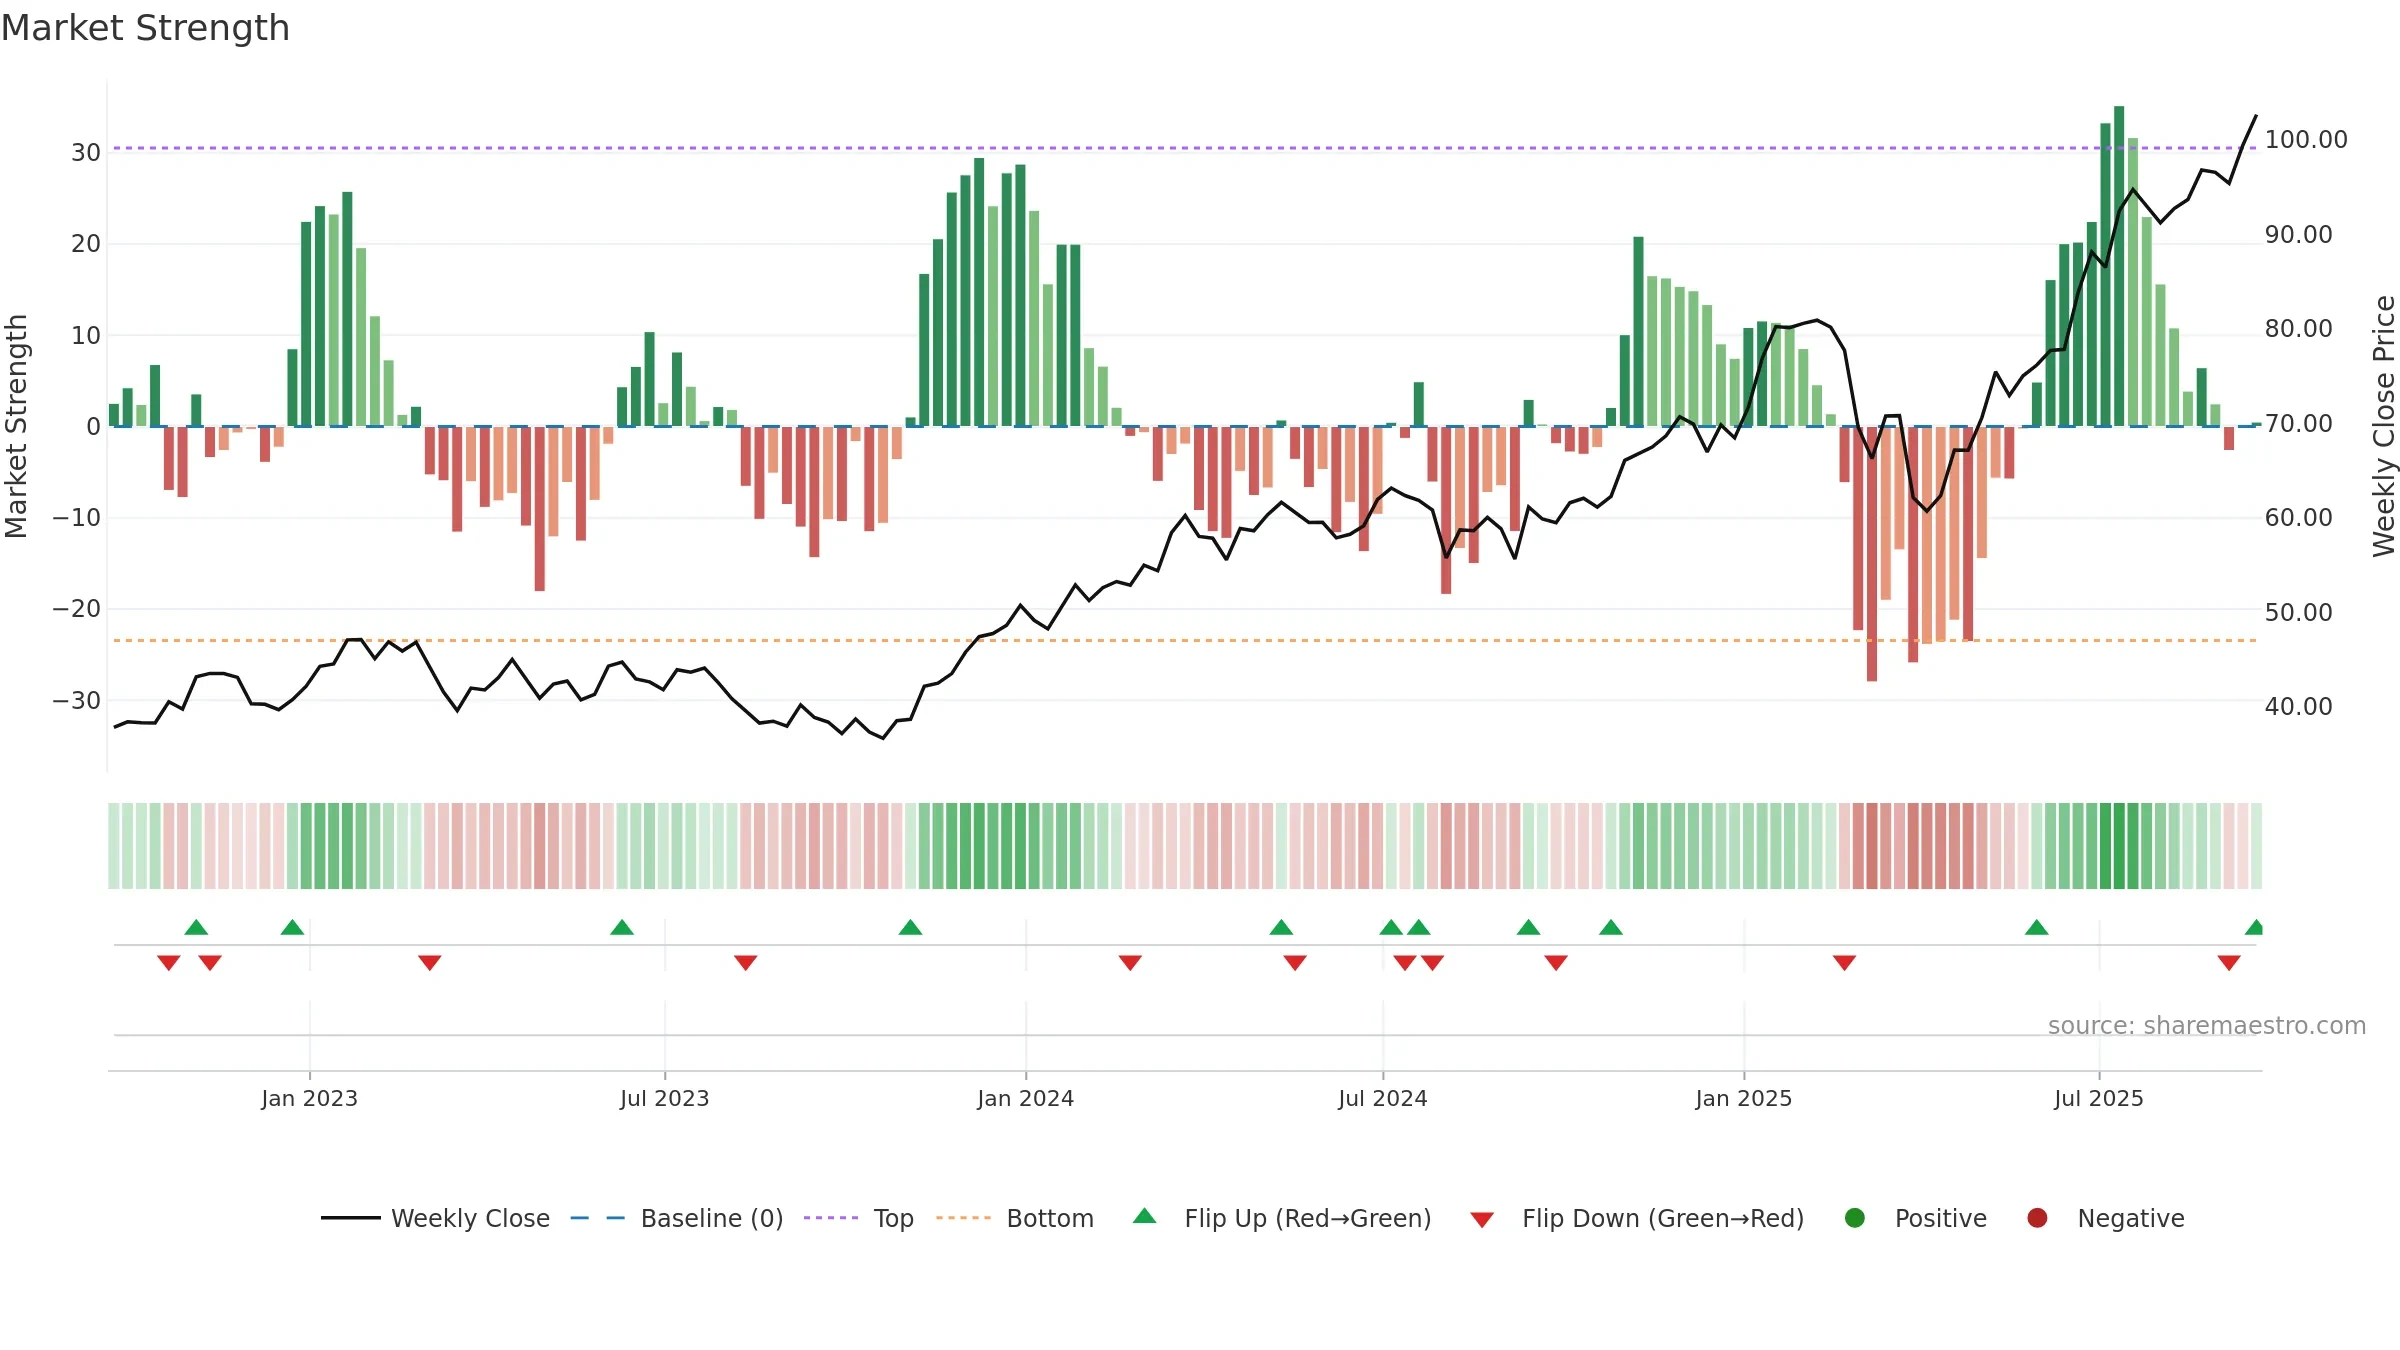2400x1350 pixels.
Task: Click the 70.00 price axis label
Action: tap(2299, 423)
